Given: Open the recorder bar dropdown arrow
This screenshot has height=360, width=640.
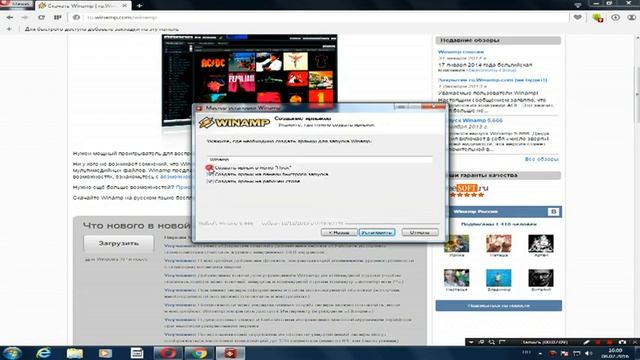Looking at the screenshot, I should (471, 342).
